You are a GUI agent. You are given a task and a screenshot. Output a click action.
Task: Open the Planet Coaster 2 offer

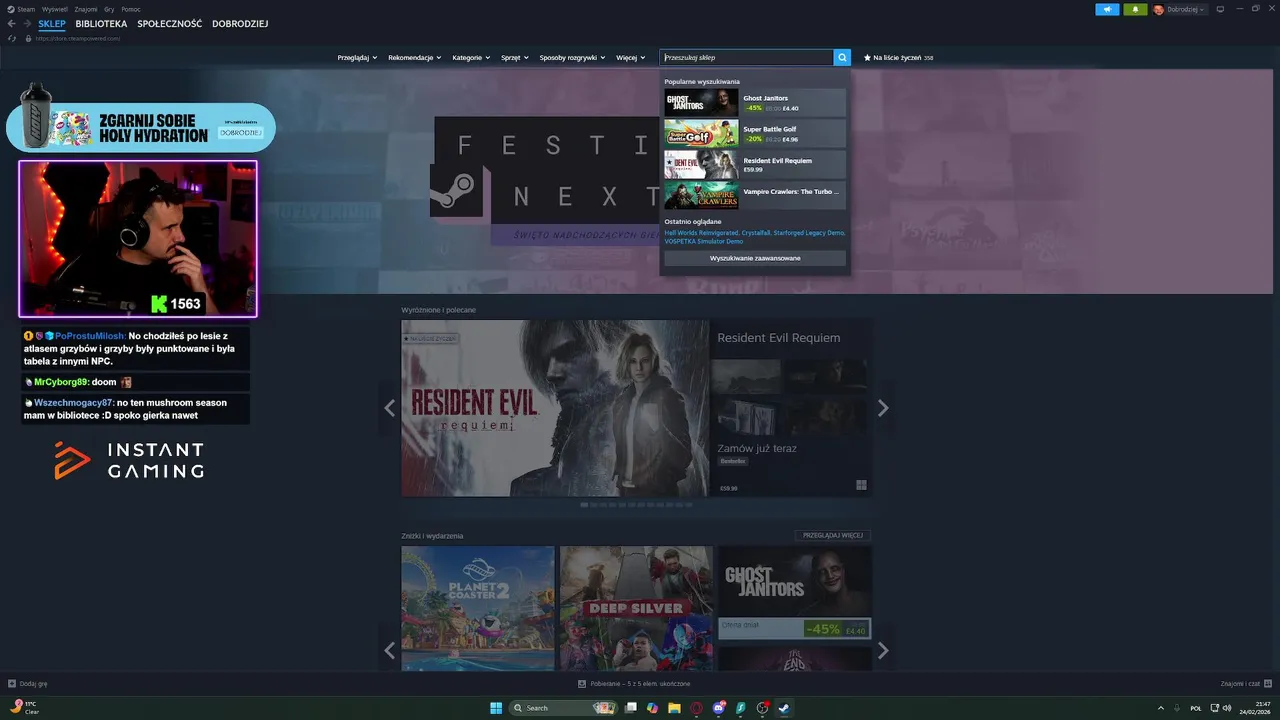tap(478, 608)
